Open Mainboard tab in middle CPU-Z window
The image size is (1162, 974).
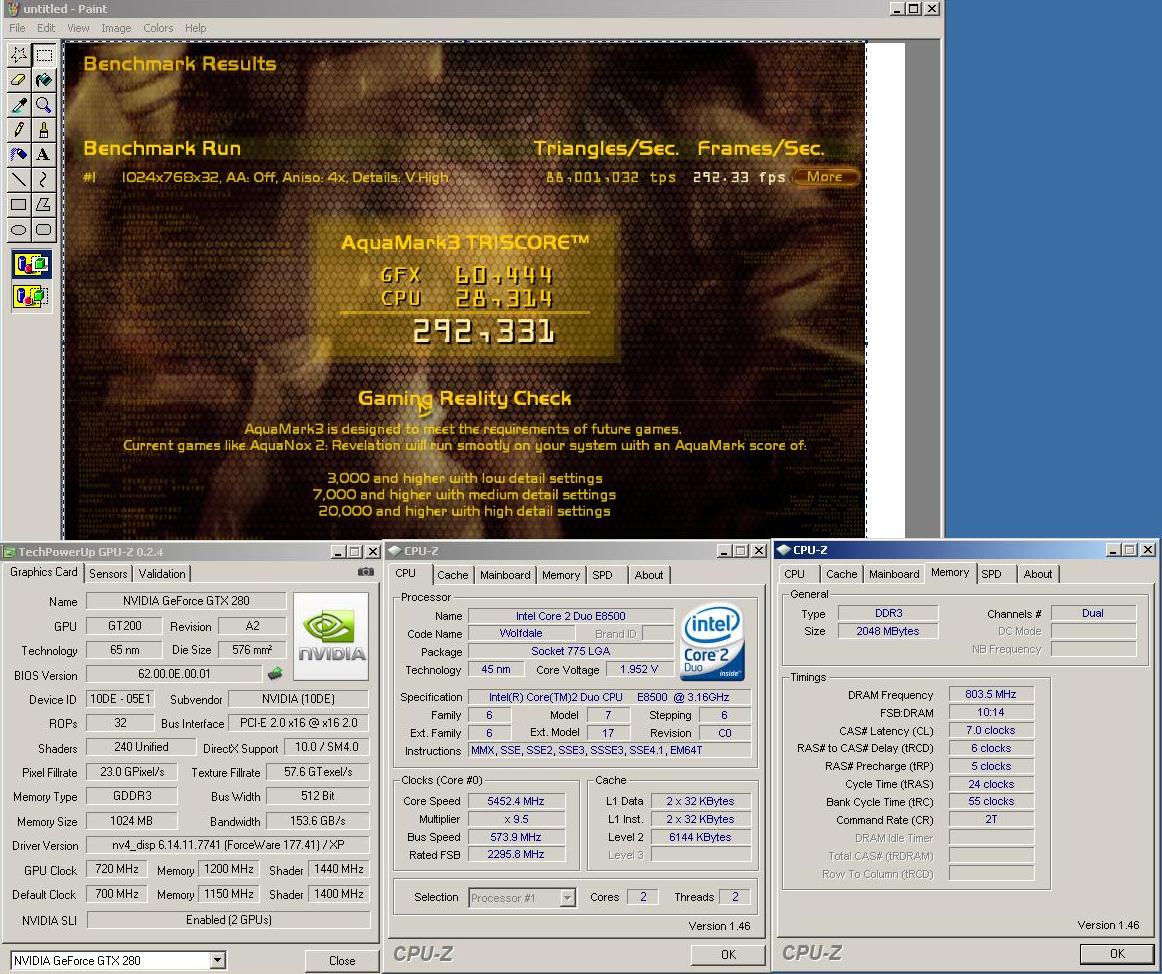[x=505, y=575]
